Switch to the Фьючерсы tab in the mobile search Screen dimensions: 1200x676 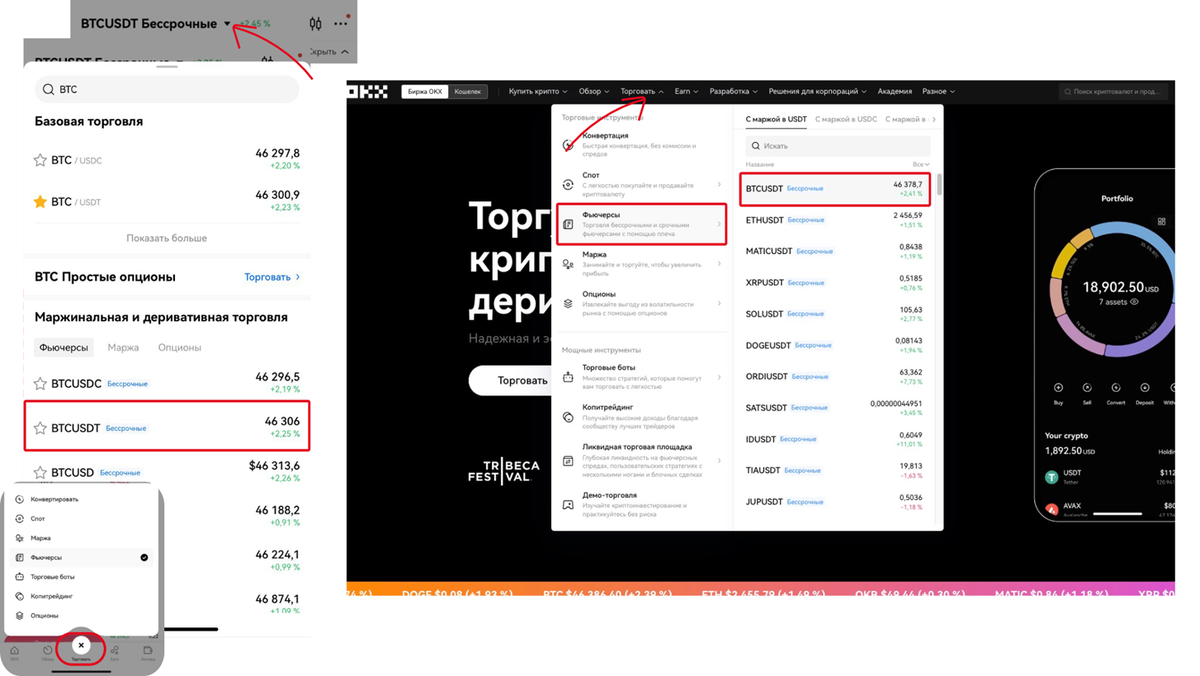pyautogui.click(x=64, y=348)
